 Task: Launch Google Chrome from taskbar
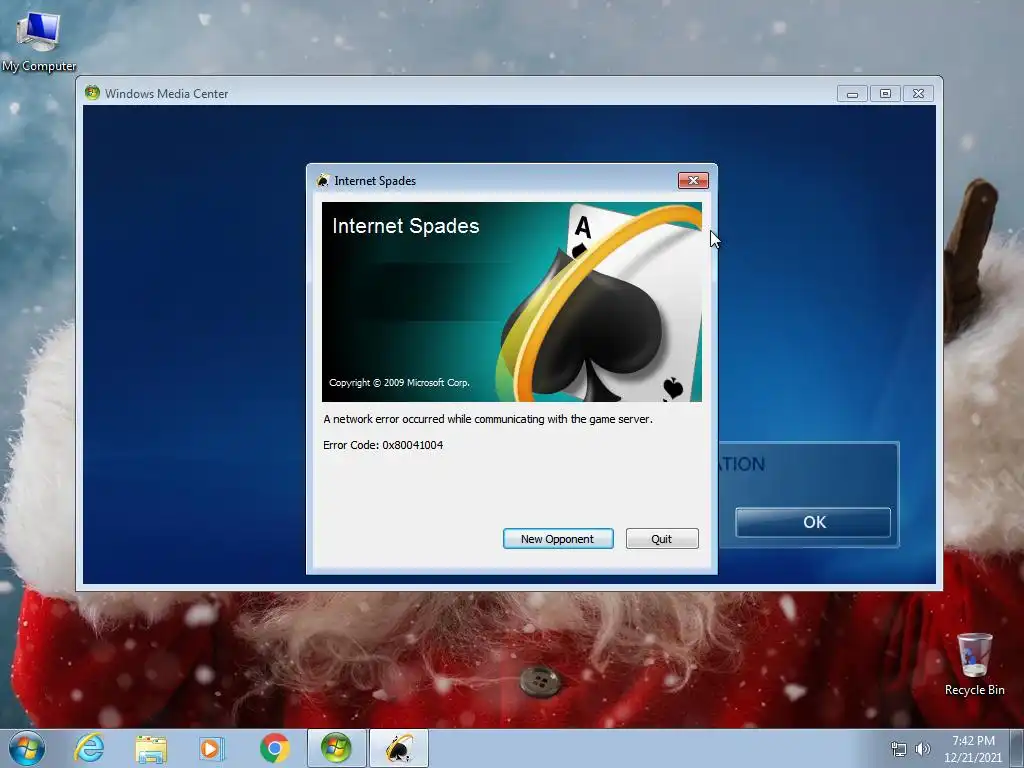click(274, 748)
